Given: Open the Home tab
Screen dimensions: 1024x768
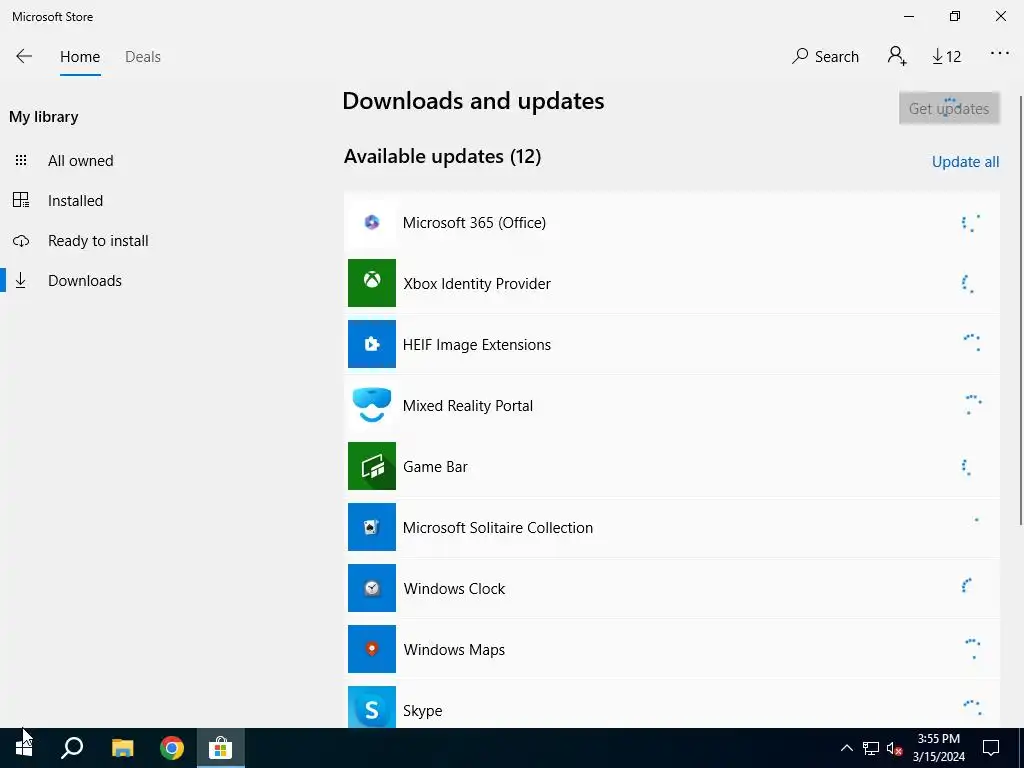Looking at the screenshot, I should click(x=80, y=57).
